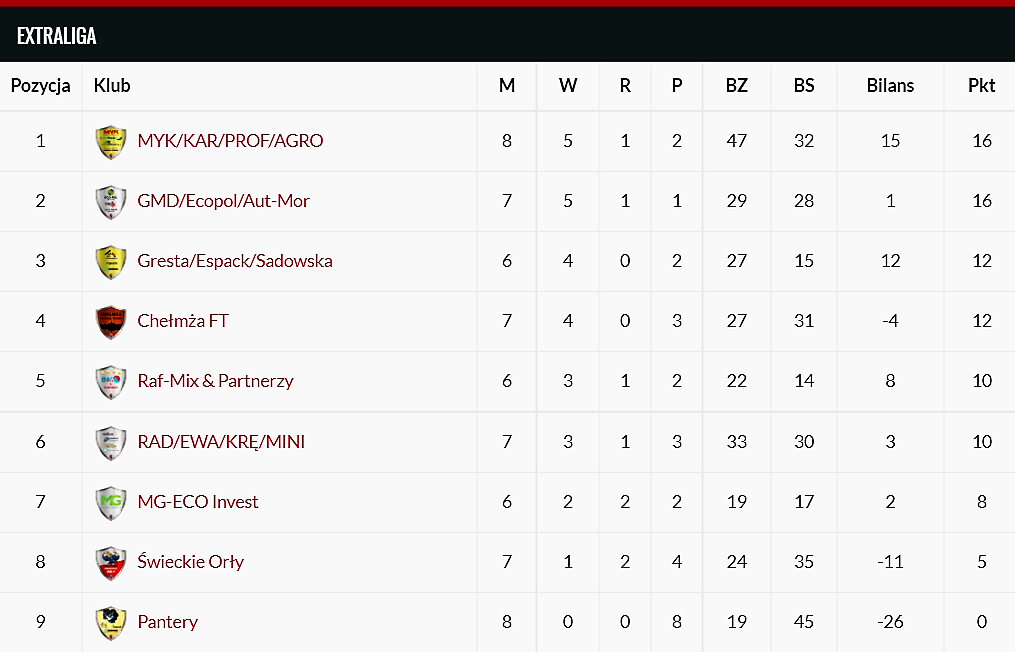Select the MG-ECO Invest team name

(197, 501)
